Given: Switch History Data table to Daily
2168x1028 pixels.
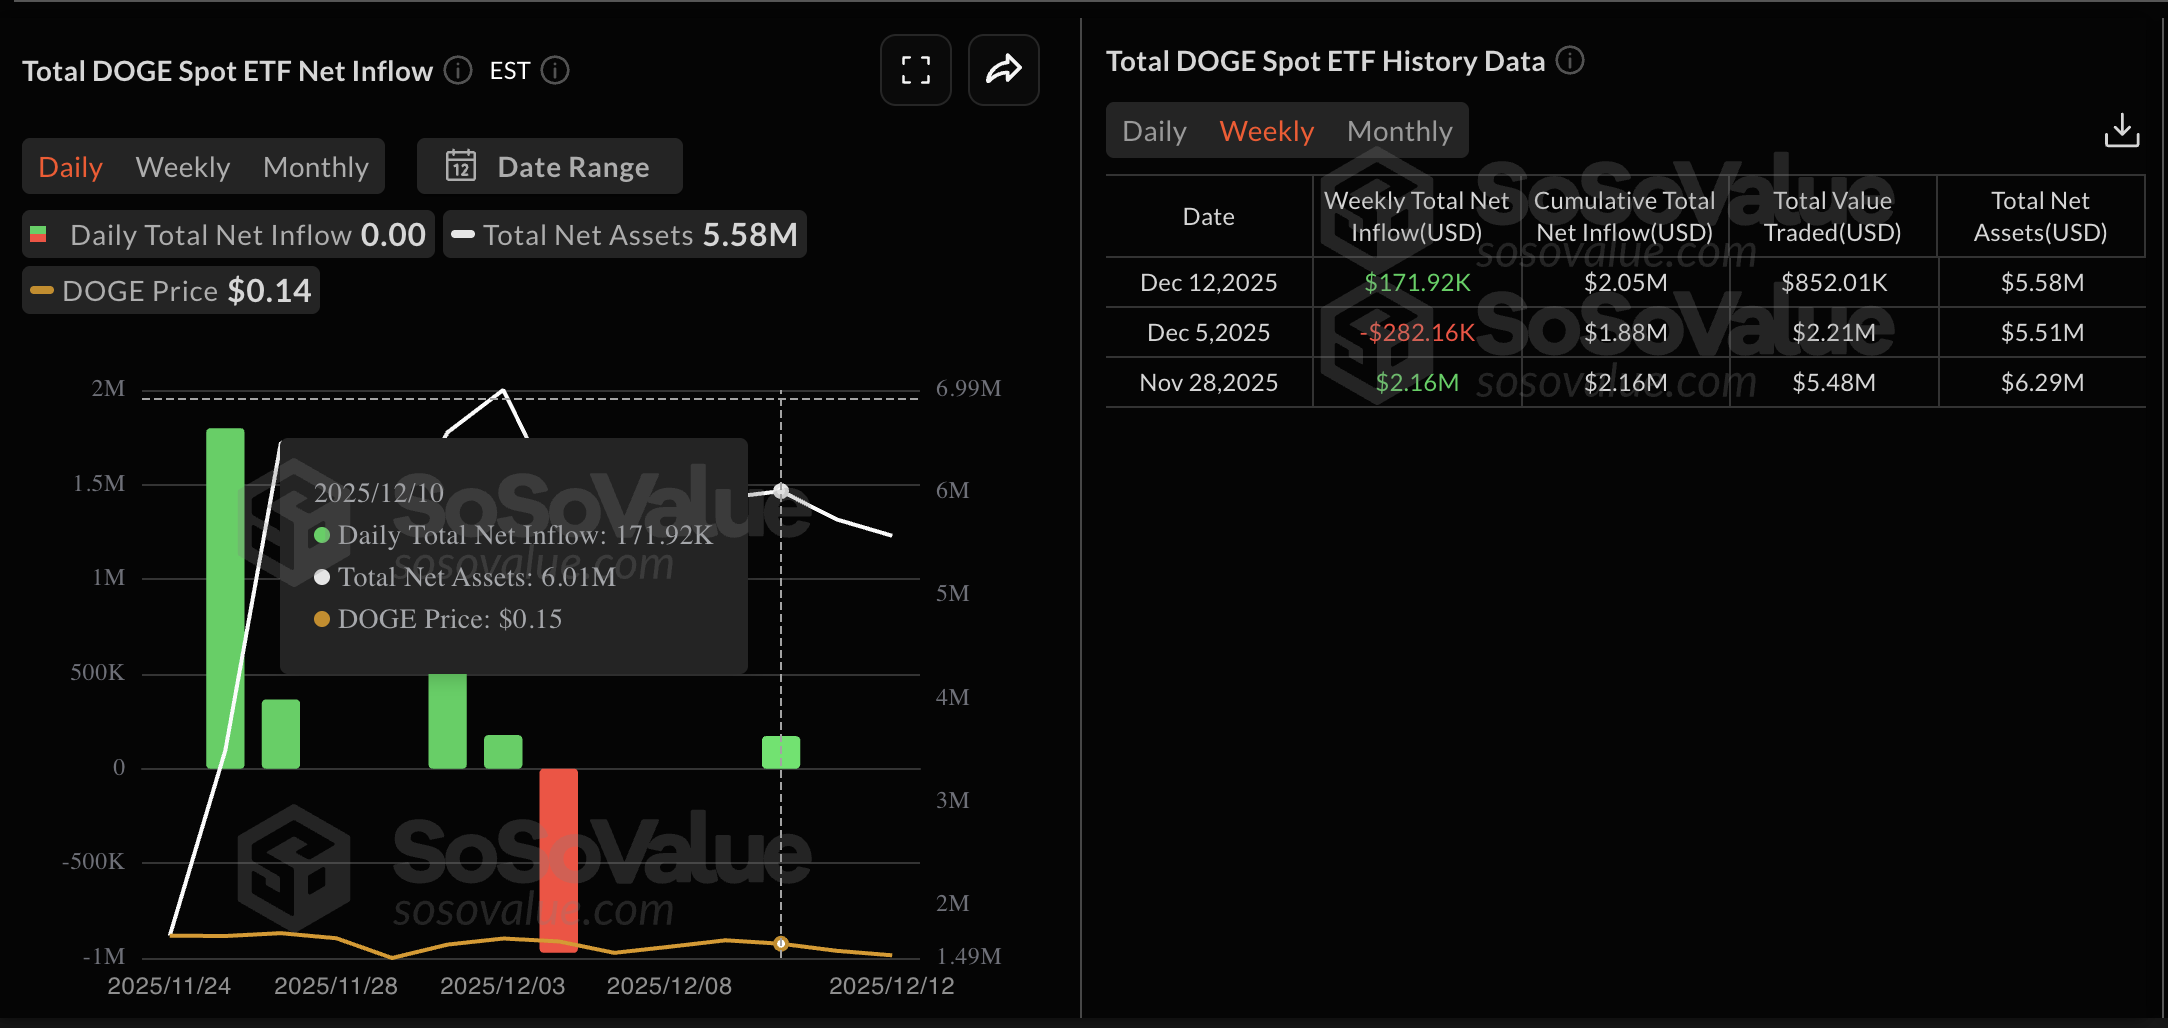Looking at the screenshot, I should 1154,130.
